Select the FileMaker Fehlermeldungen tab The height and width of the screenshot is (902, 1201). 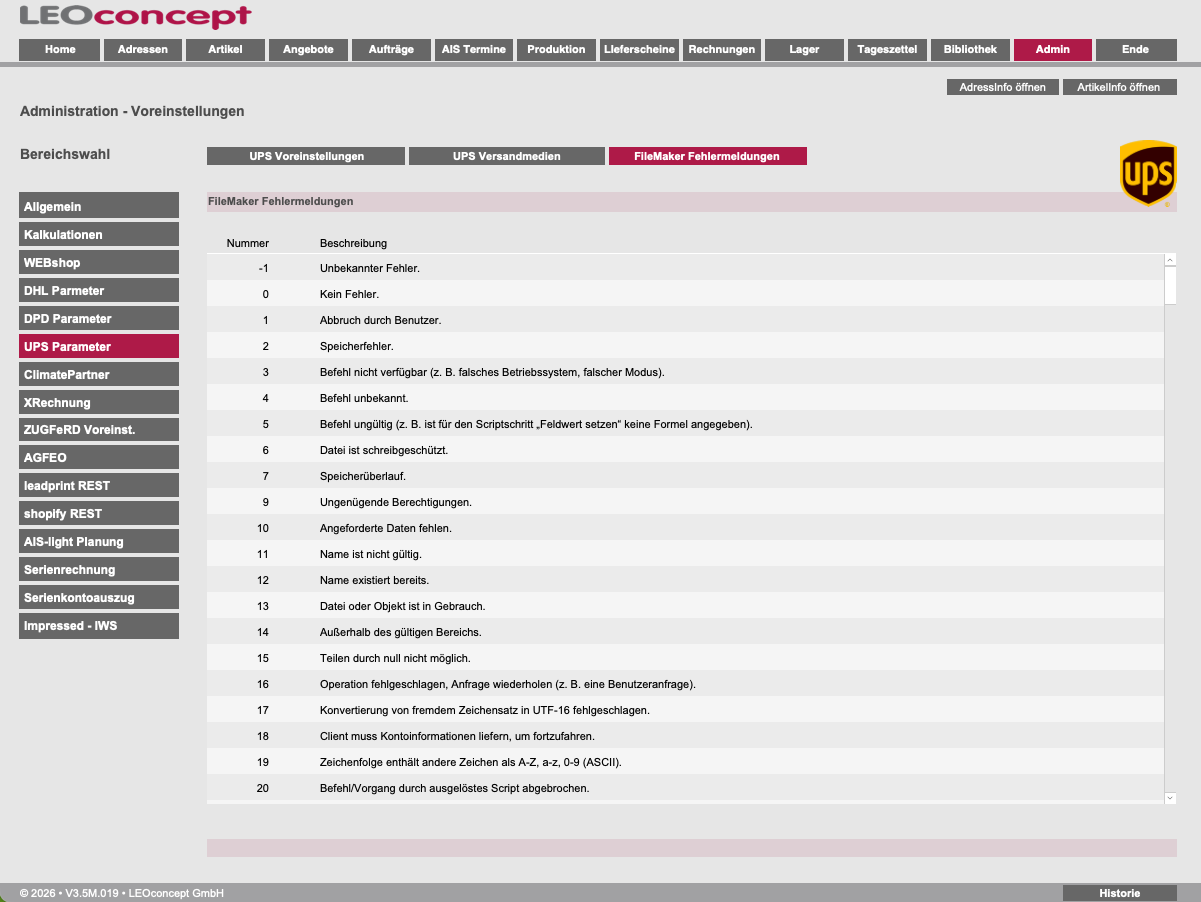(x=707, y=156)
